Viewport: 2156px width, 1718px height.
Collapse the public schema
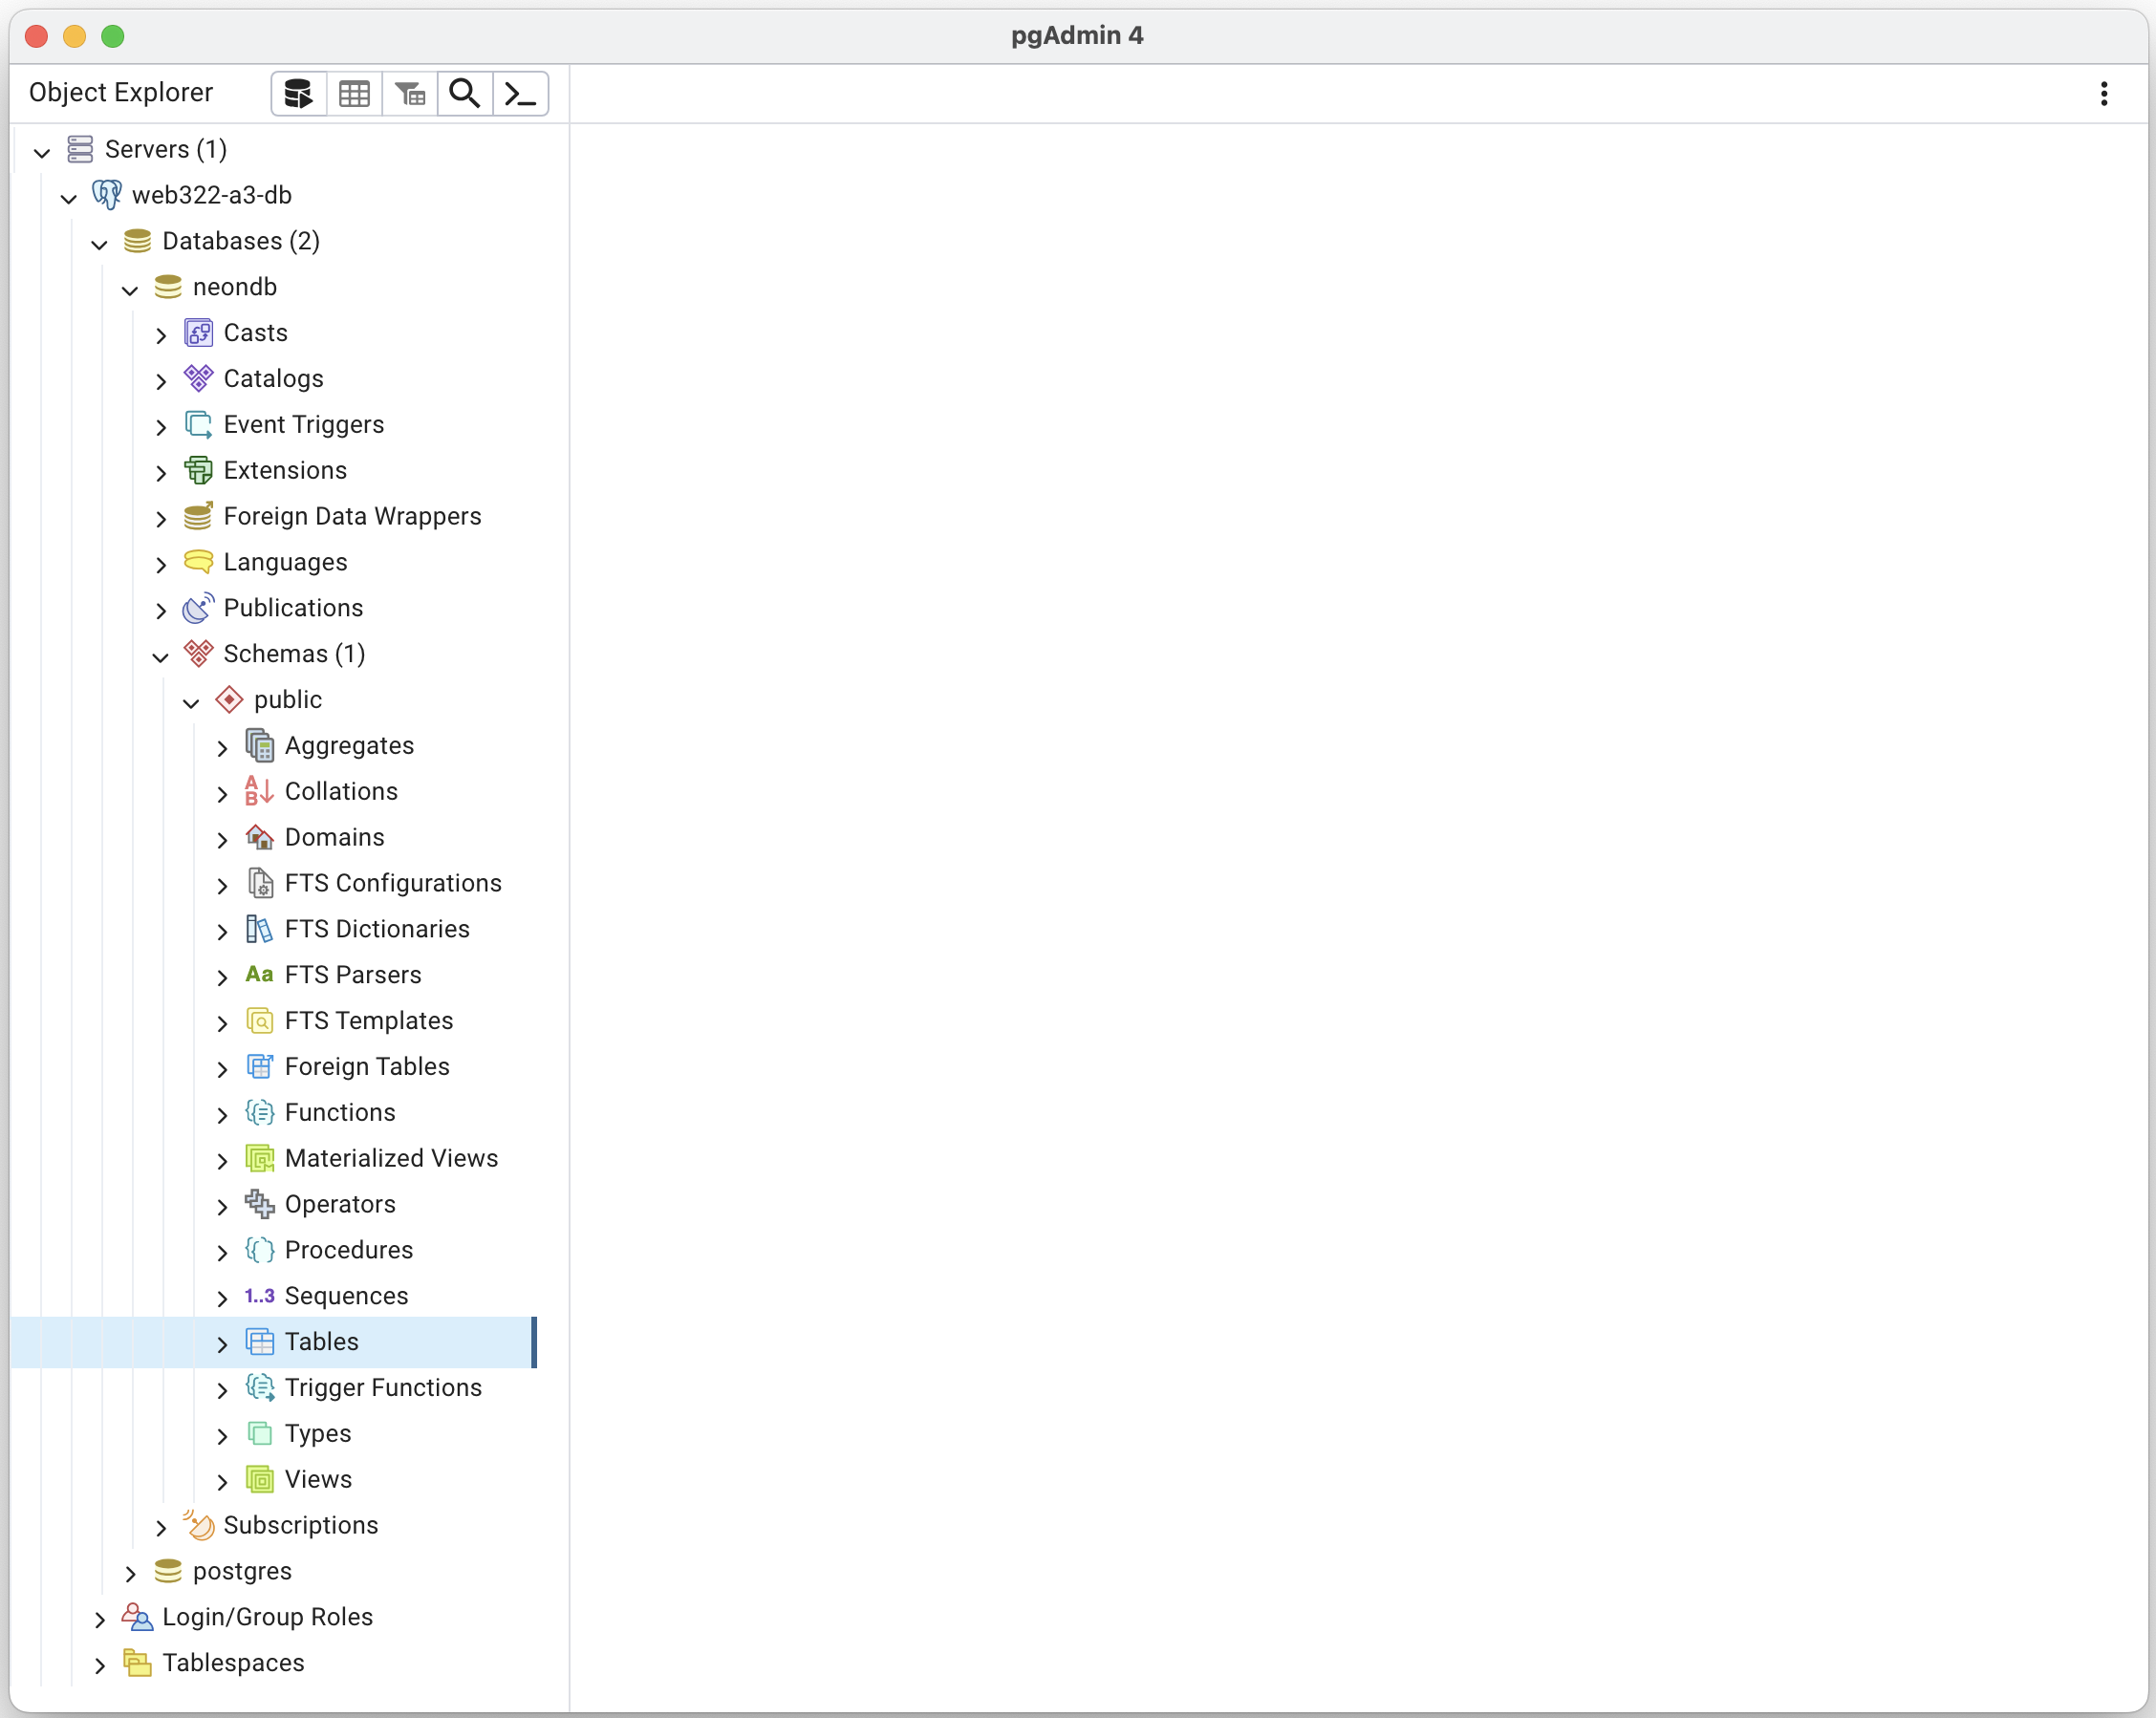click(x=191, y=702)
